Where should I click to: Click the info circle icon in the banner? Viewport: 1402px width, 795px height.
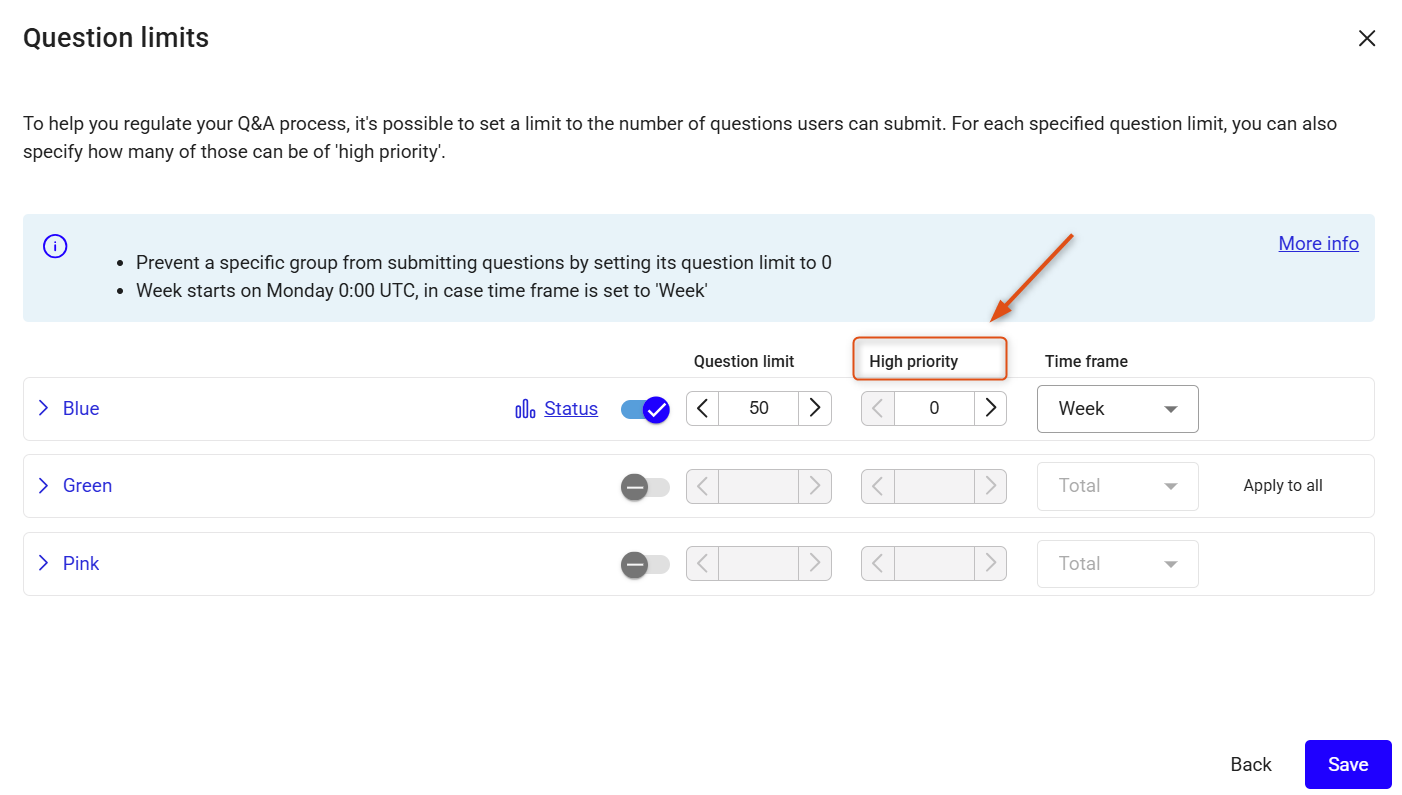coord(55,245)
